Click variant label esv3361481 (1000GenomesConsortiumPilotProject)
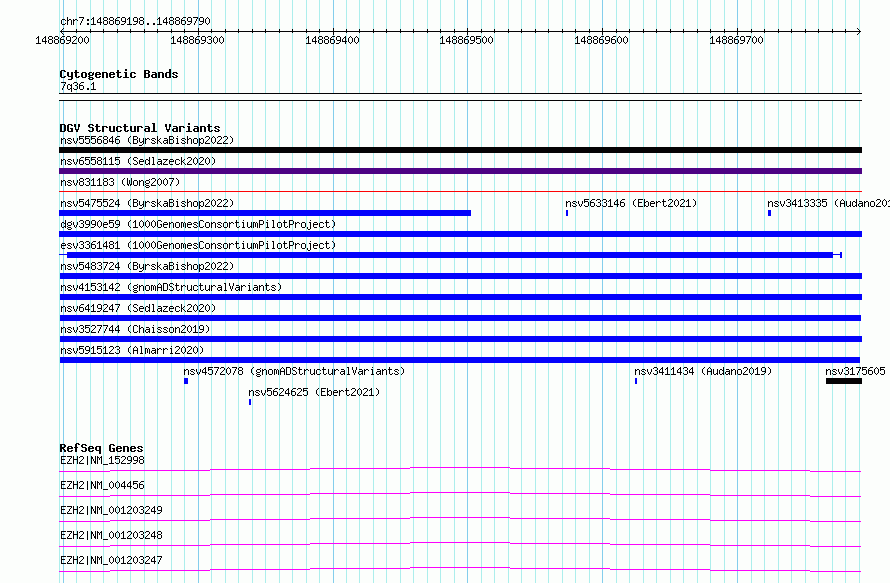The image size is (890, 583). pyautogui.click(x=198, y=245)
